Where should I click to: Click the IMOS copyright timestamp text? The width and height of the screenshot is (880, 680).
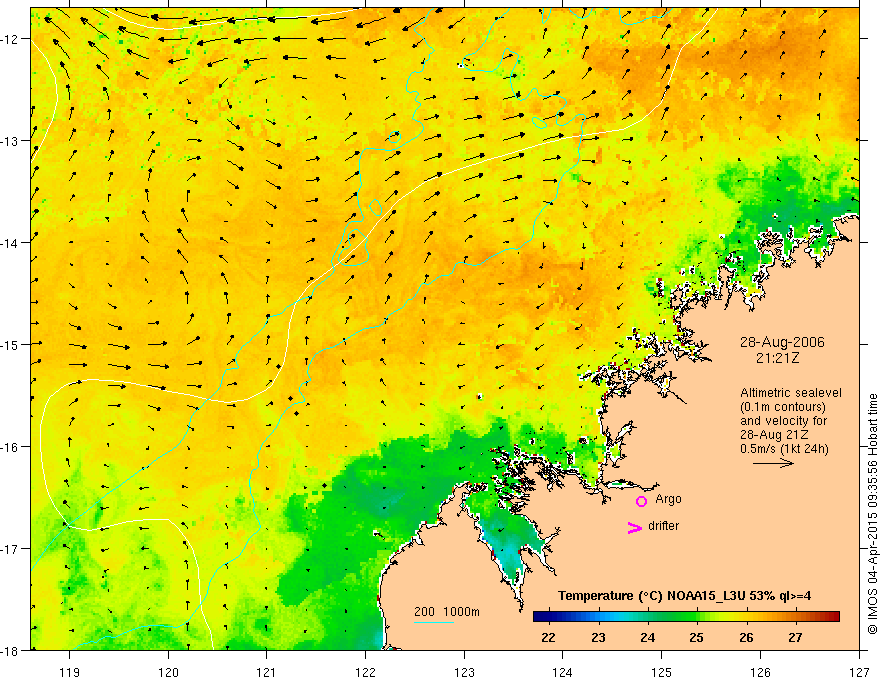(872, 513)
